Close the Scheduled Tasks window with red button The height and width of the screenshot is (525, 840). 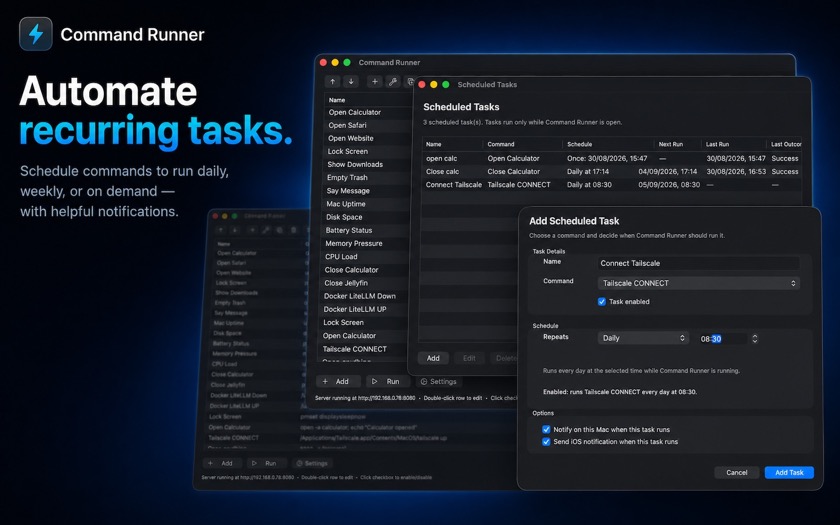[x=422, y=85]
